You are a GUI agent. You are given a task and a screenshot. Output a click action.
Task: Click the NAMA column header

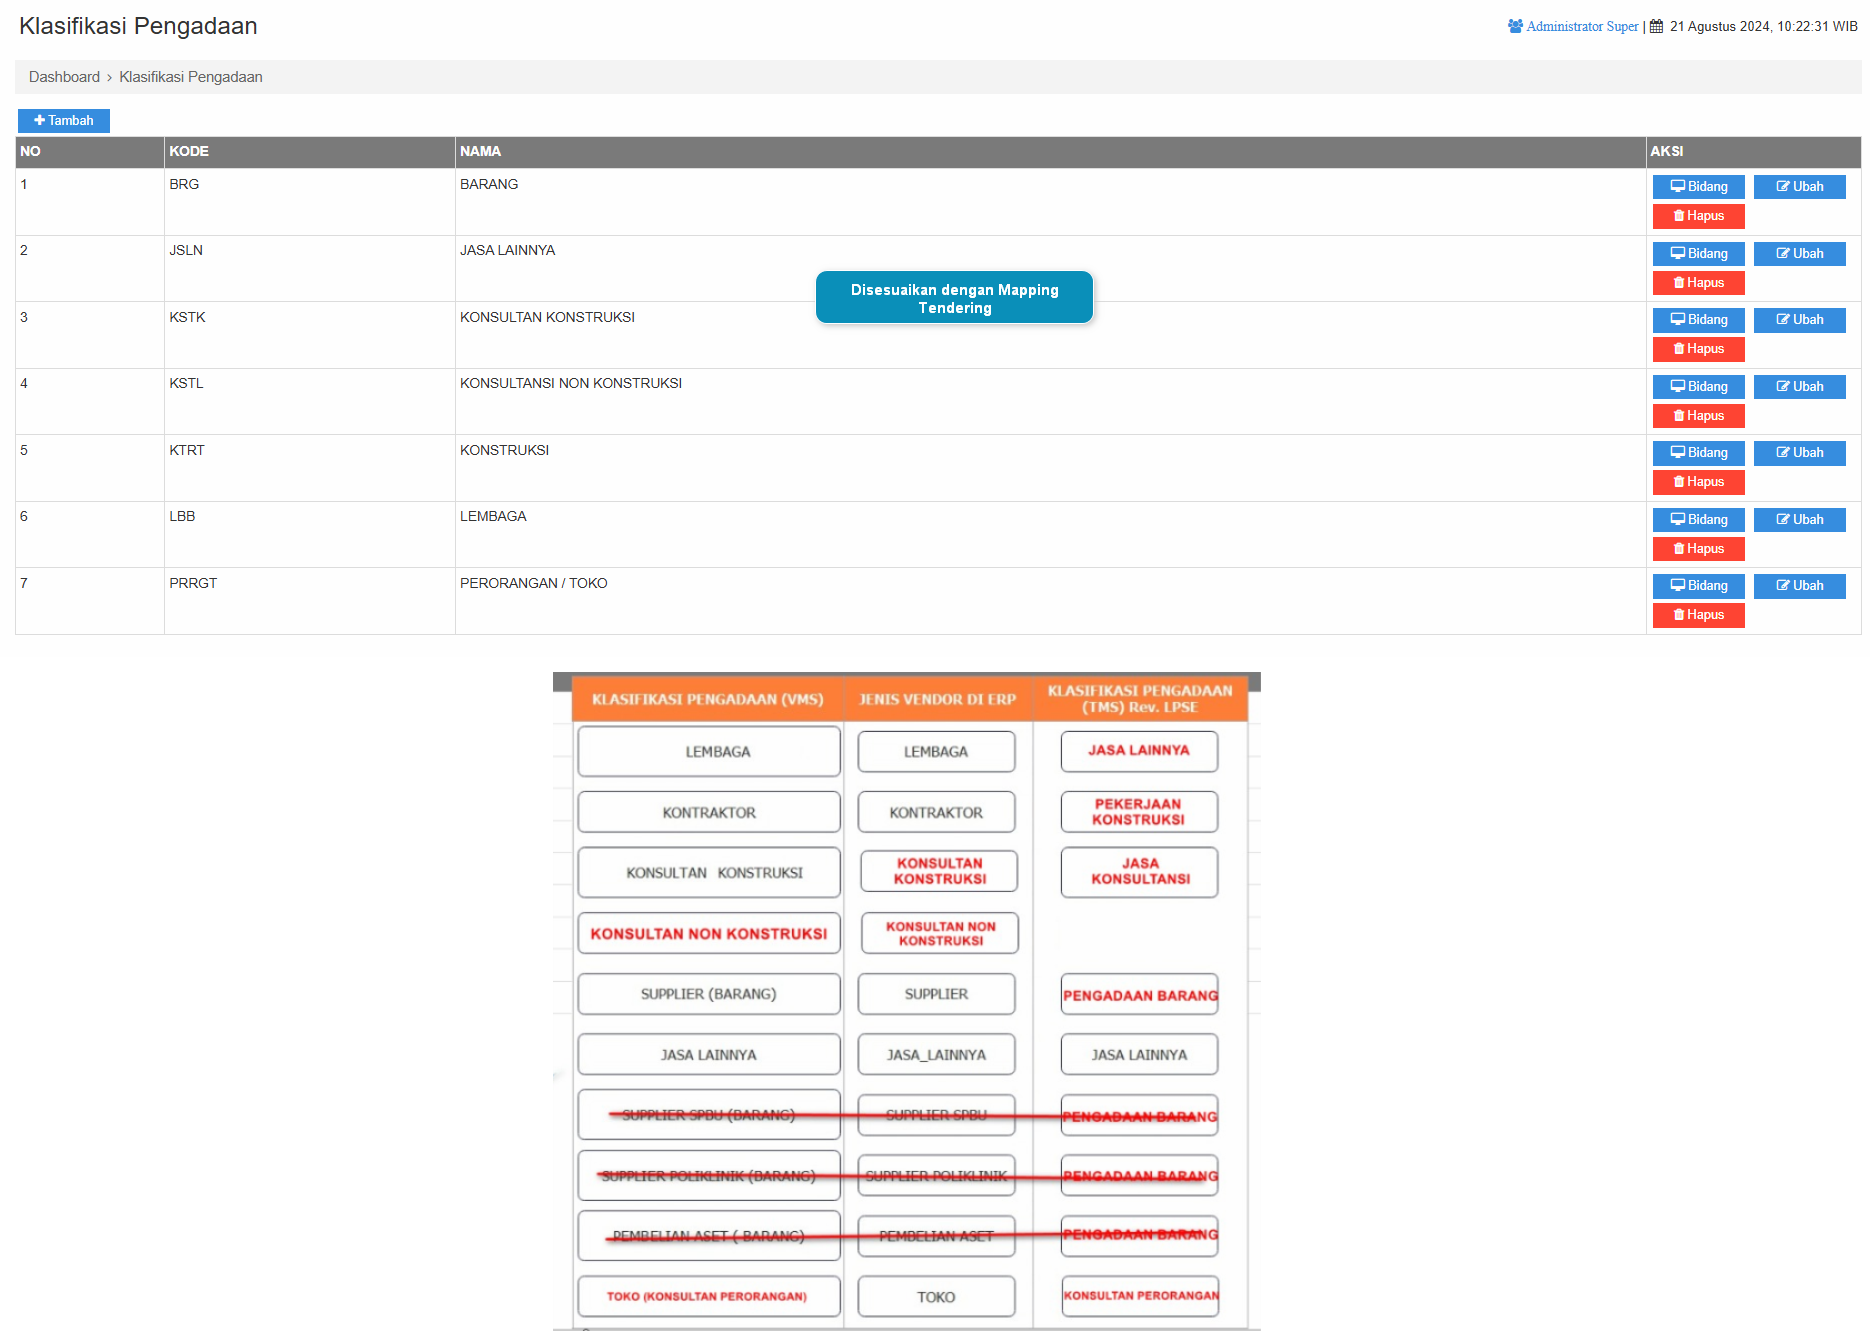tap(480, 152)
